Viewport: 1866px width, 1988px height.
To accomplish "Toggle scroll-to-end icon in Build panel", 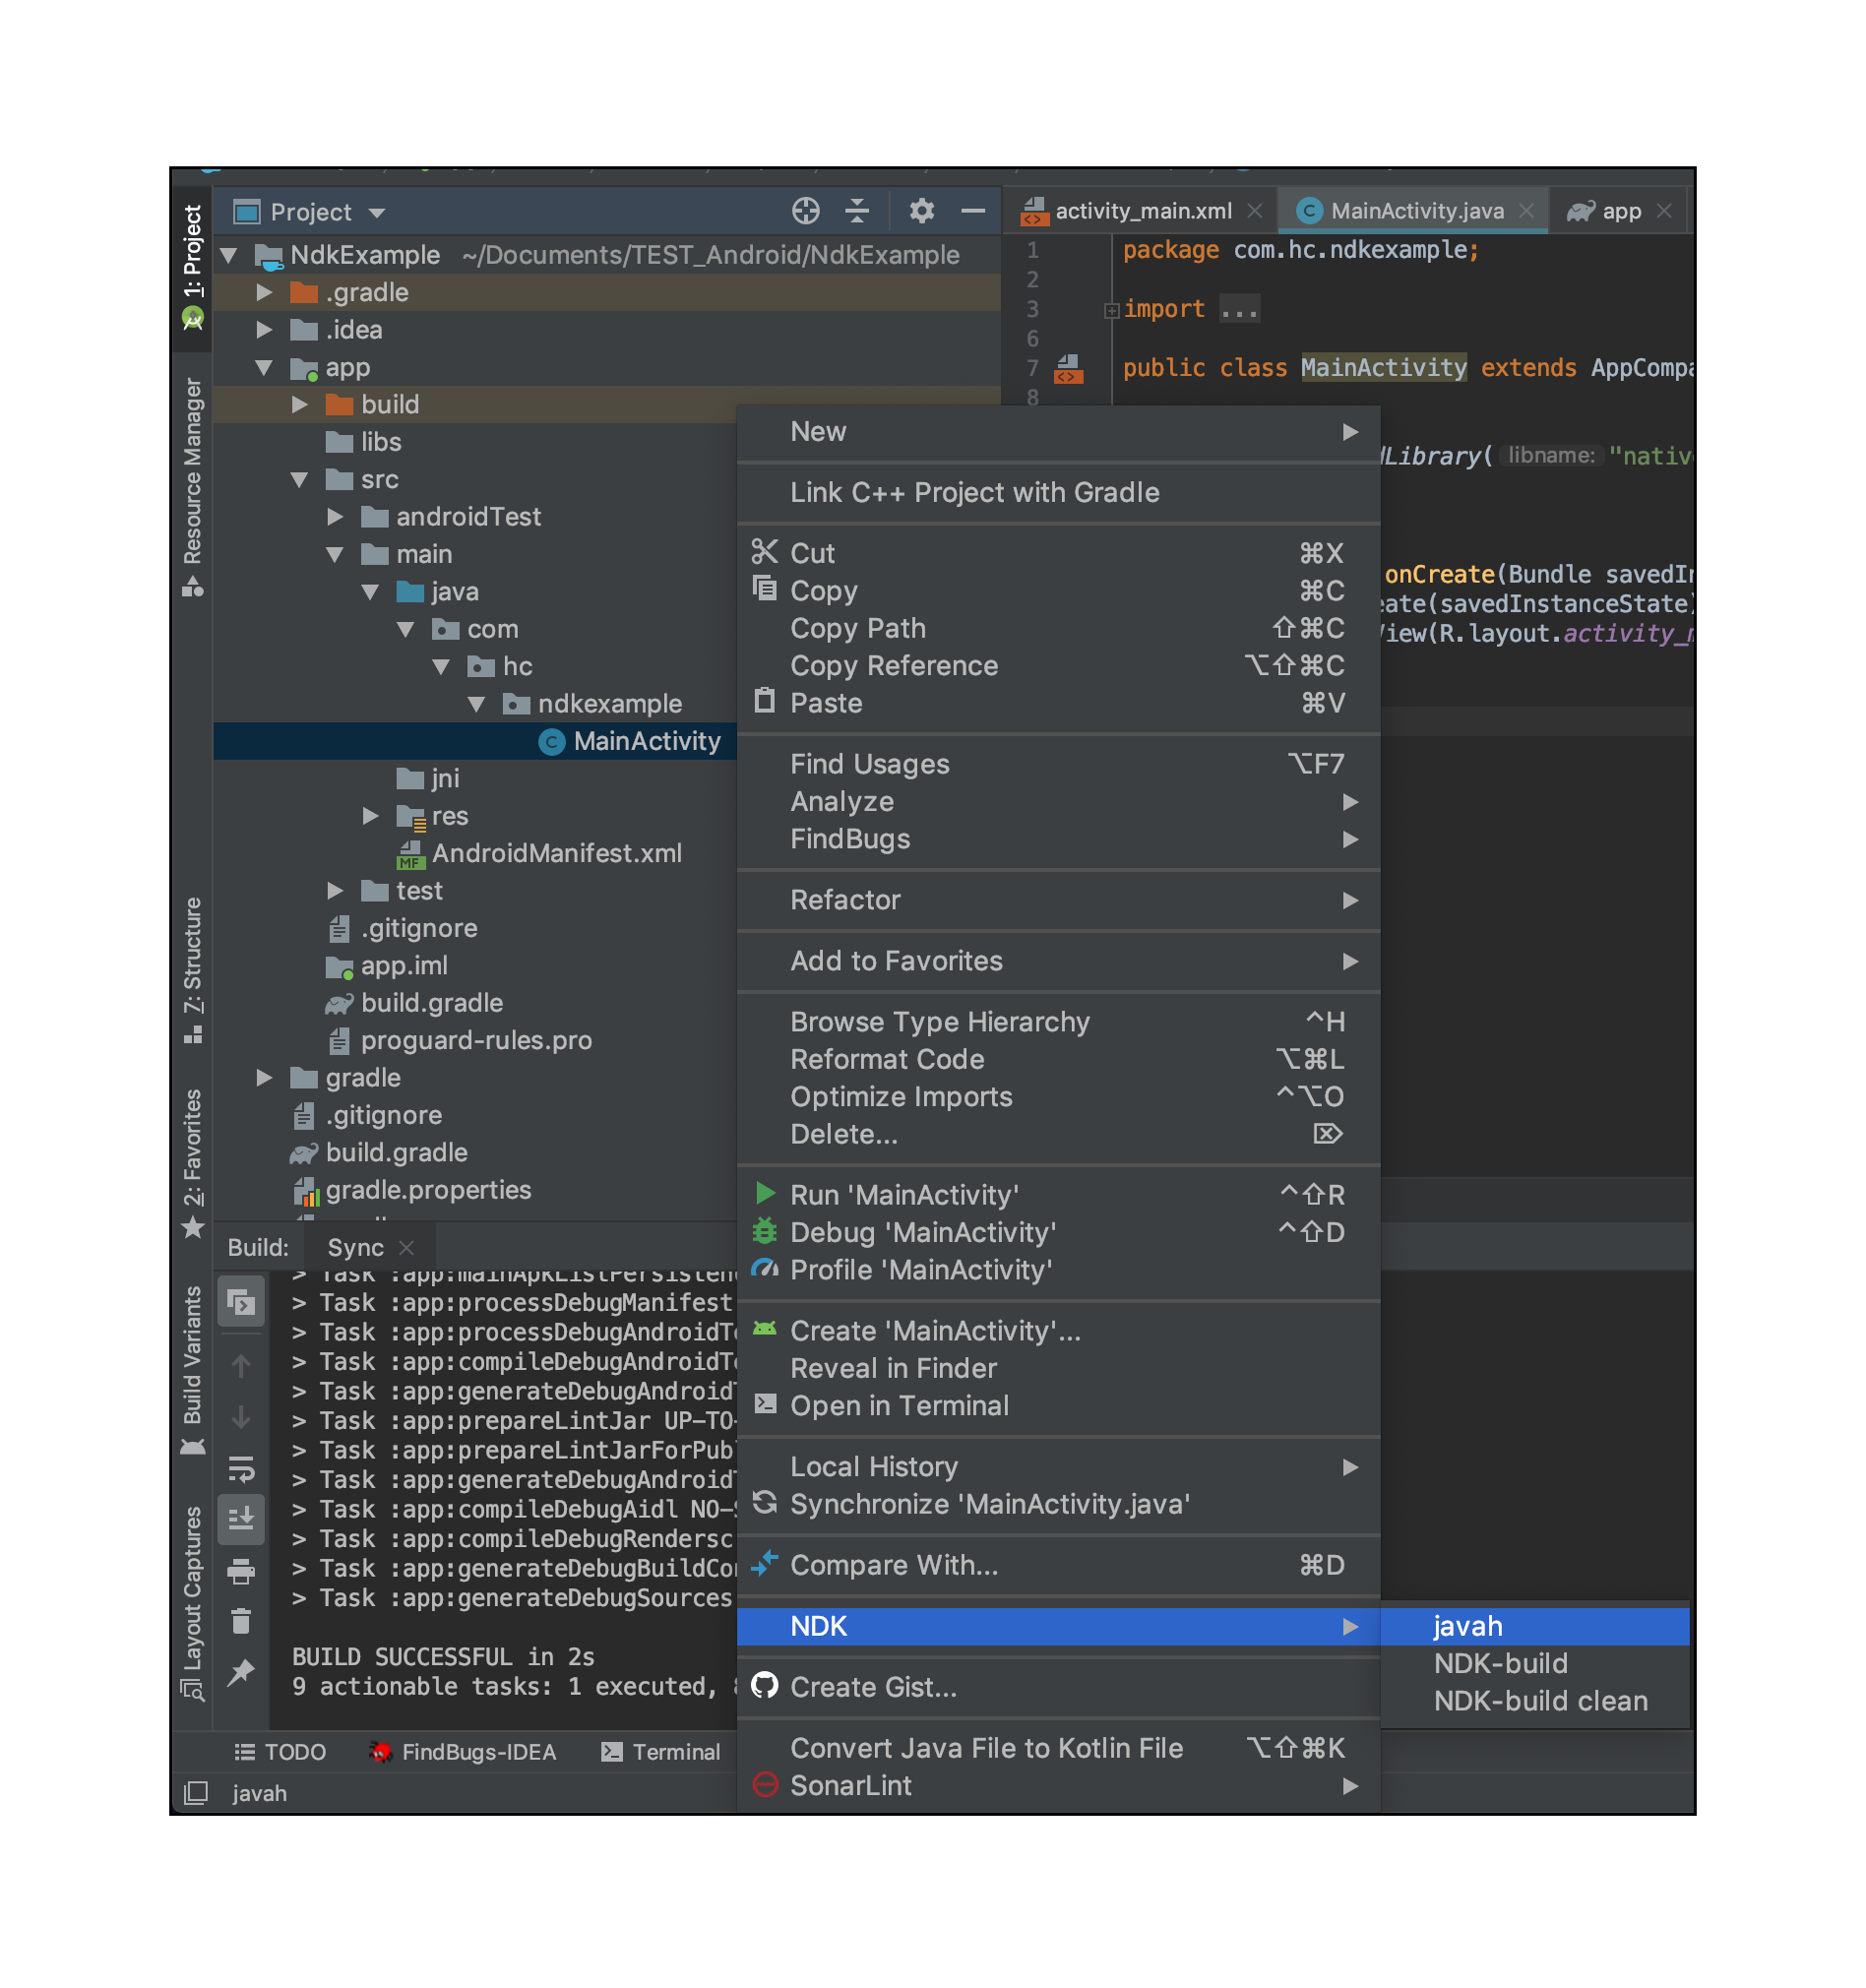I will (241, 1518).
